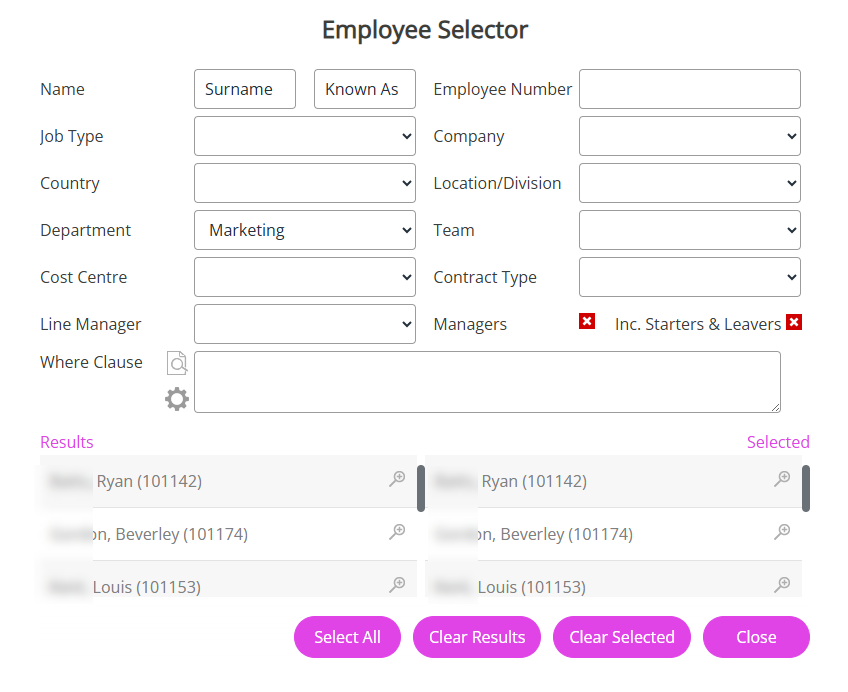Toggle the Inc. Starters & Leavers checkbox
The image size is (848, 692).
(794, 322)
